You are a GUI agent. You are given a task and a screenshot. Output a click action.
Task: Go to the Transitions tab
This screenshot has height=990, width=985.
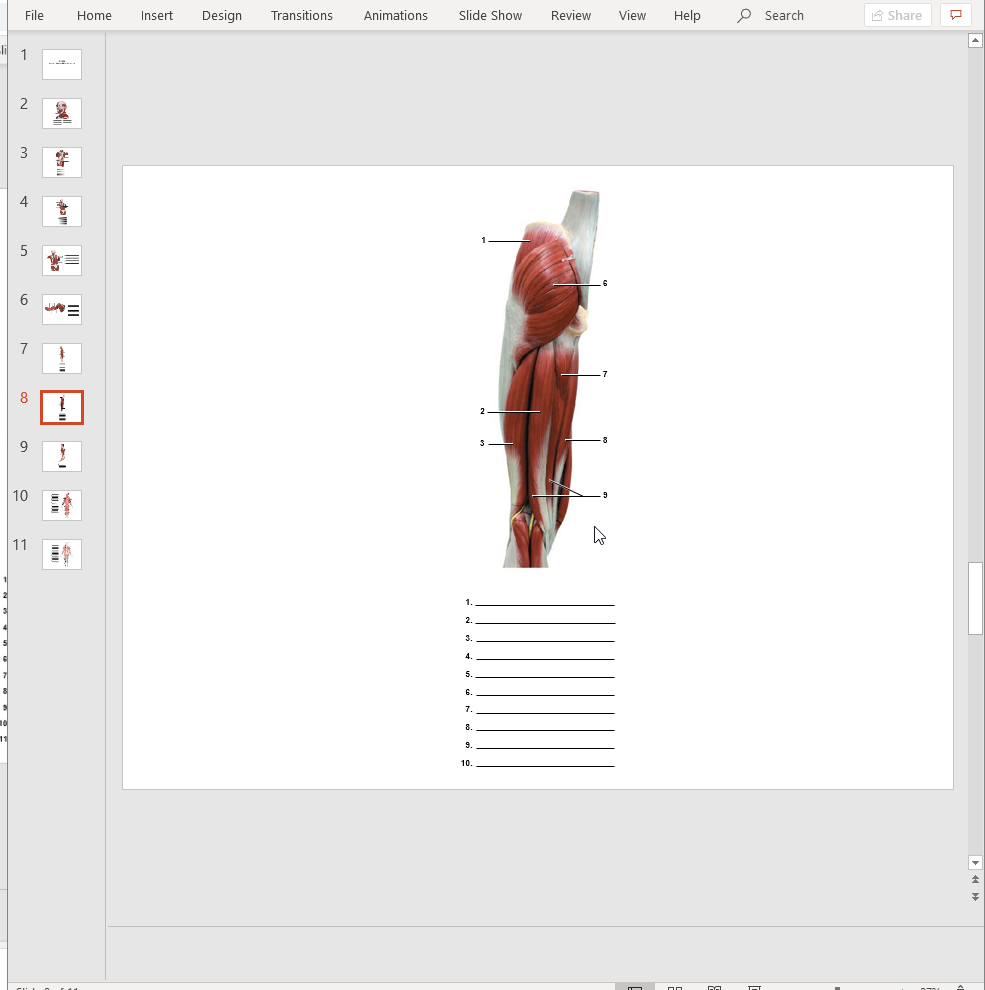pyautogui.click(x=301, y=15)
